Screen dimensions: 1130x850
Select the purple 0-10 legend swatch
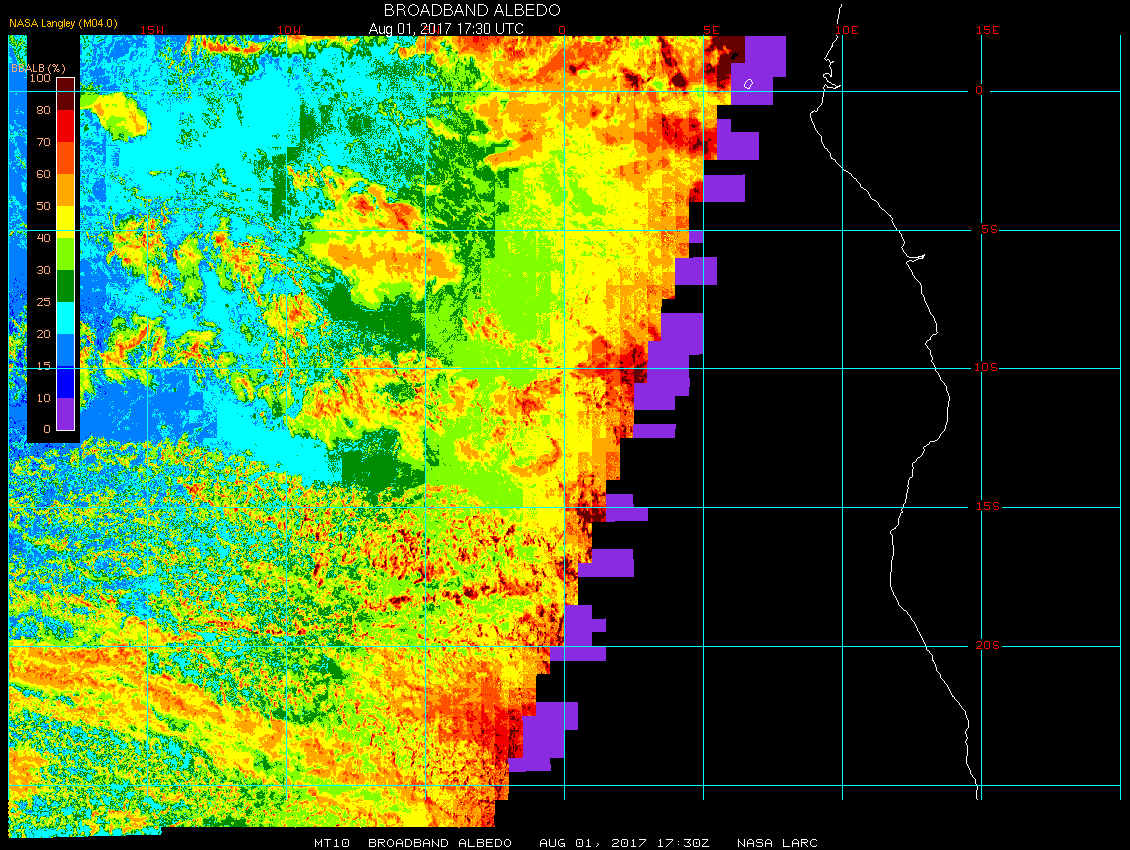click(x=66, y=414)
